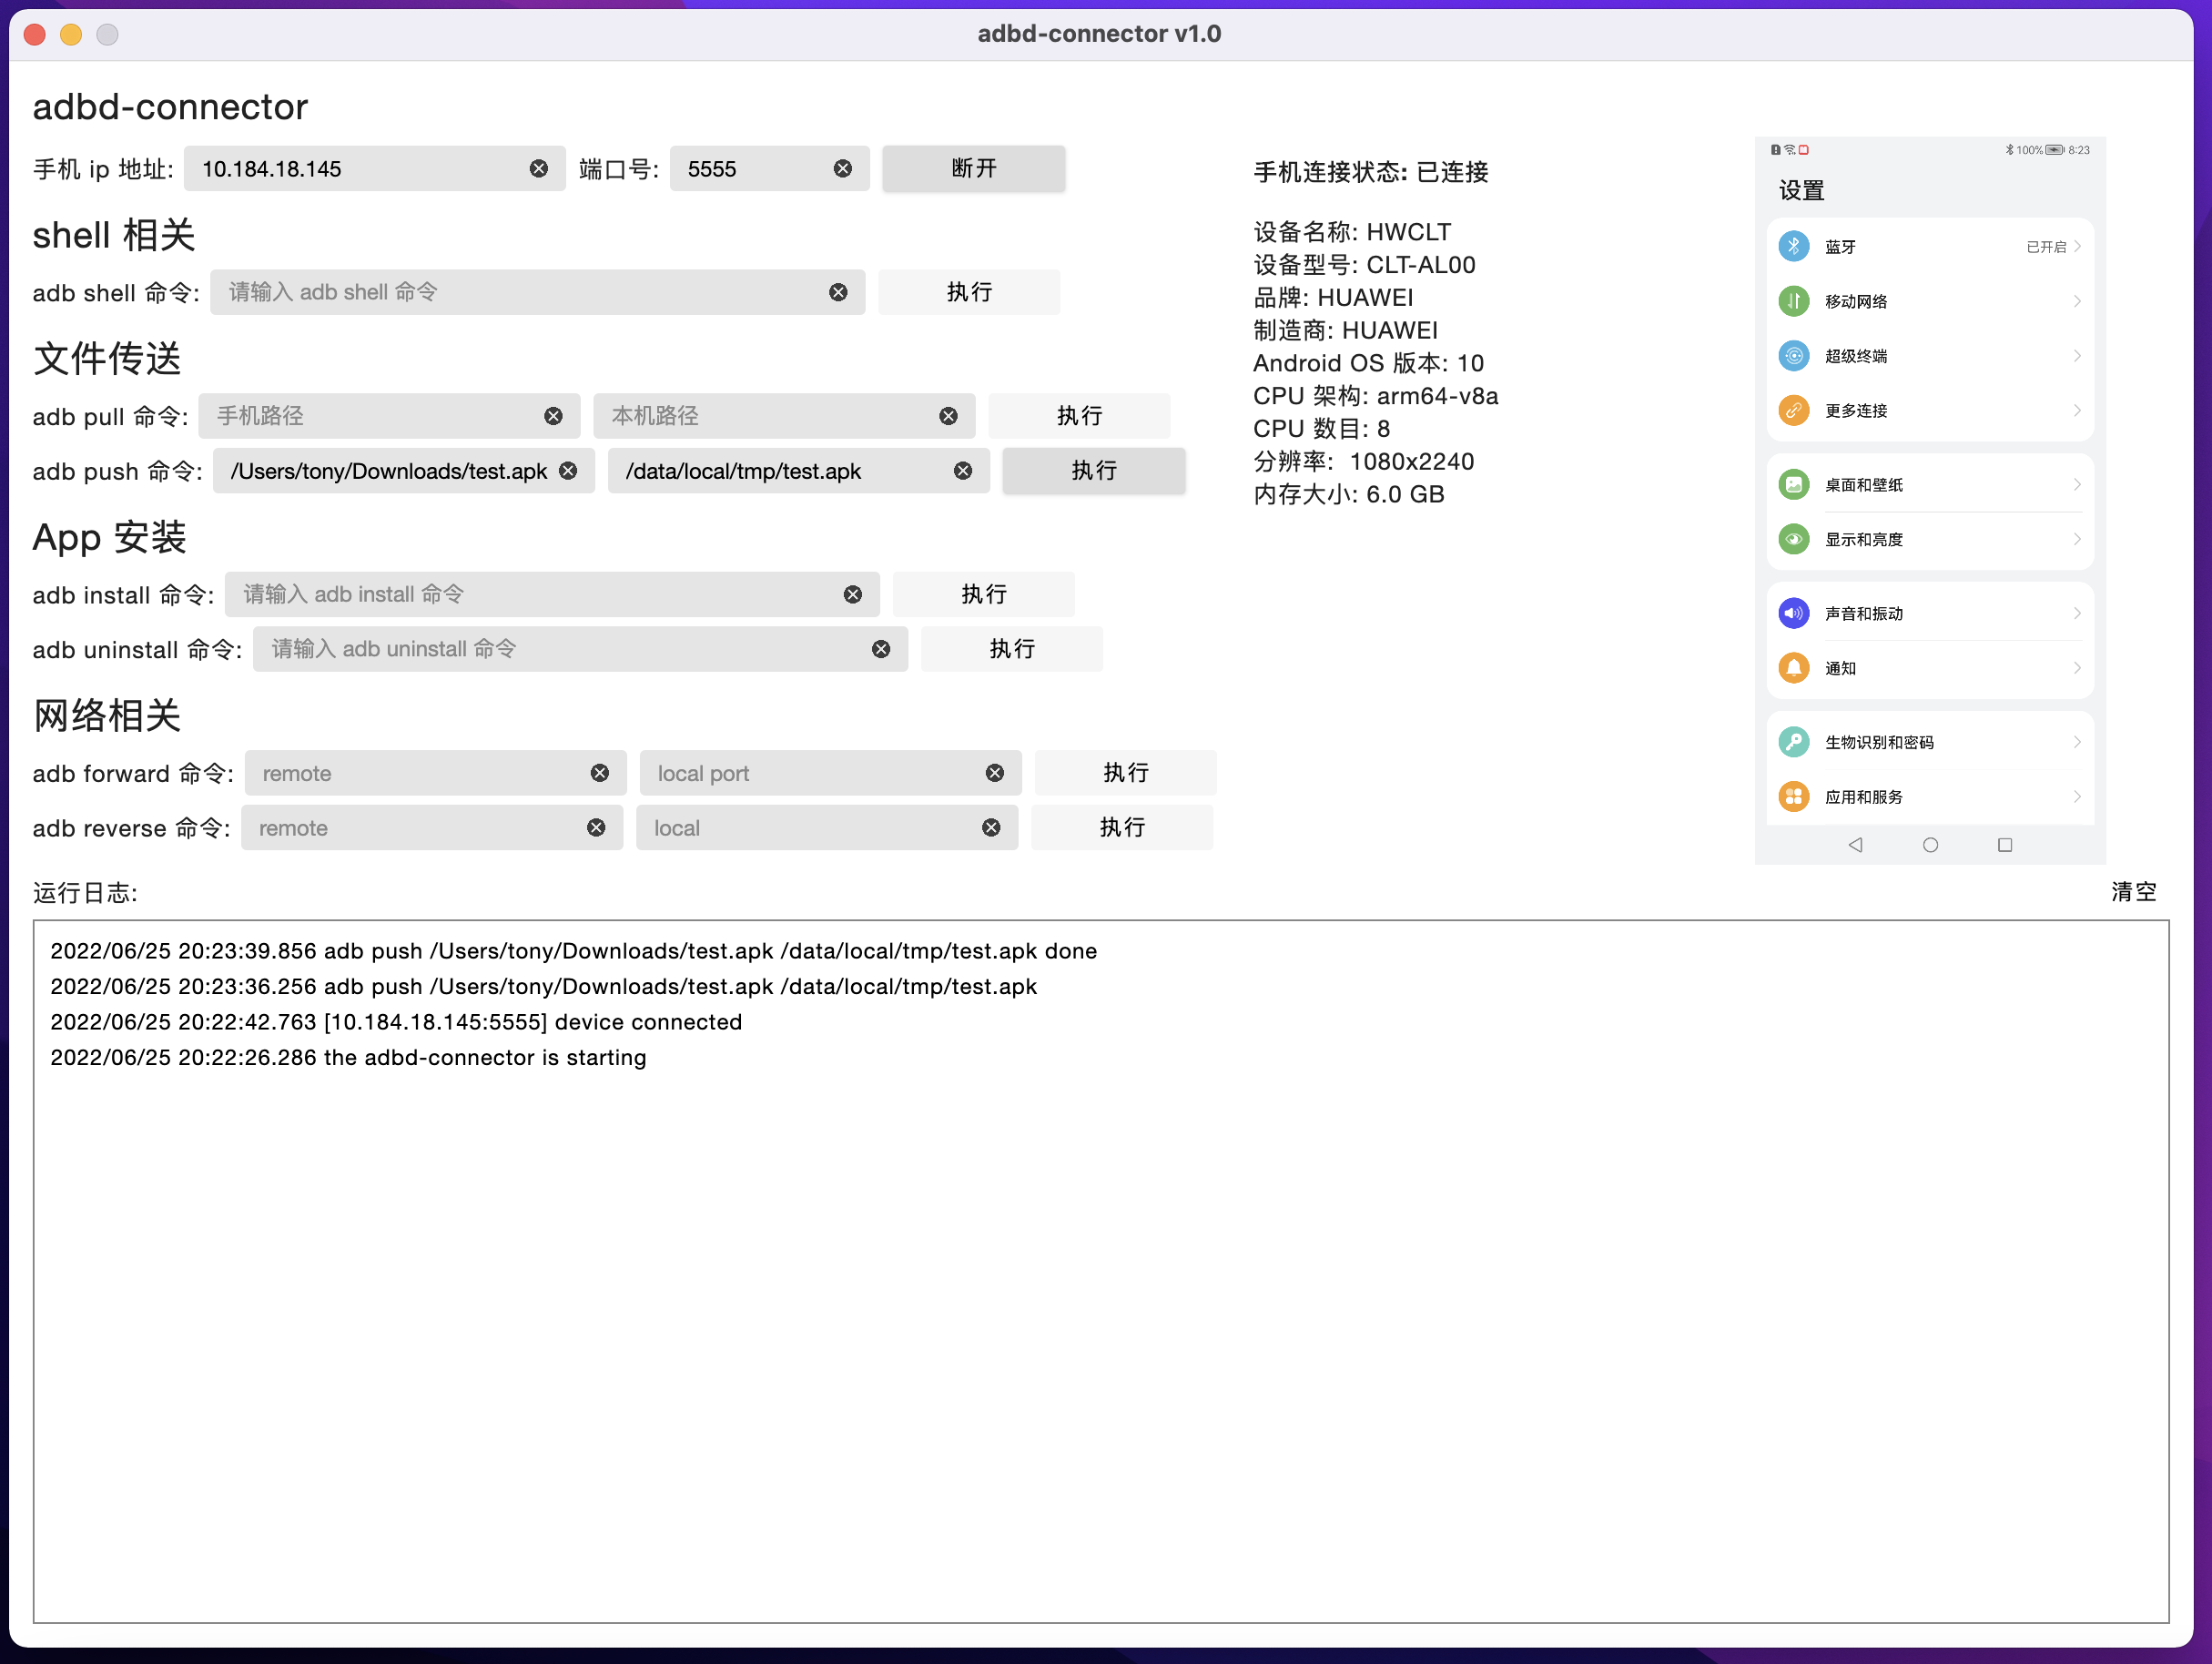Execute the adb reverse command

[1121, 828]
